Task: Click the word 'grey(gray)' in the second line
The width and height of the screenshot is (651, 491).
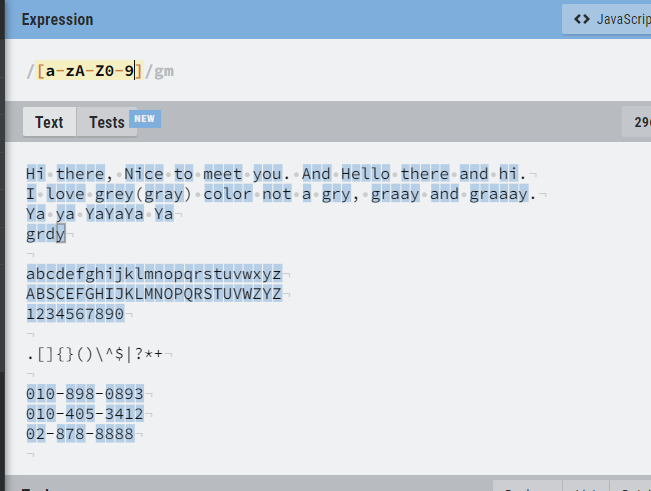Action: (143, 194)
